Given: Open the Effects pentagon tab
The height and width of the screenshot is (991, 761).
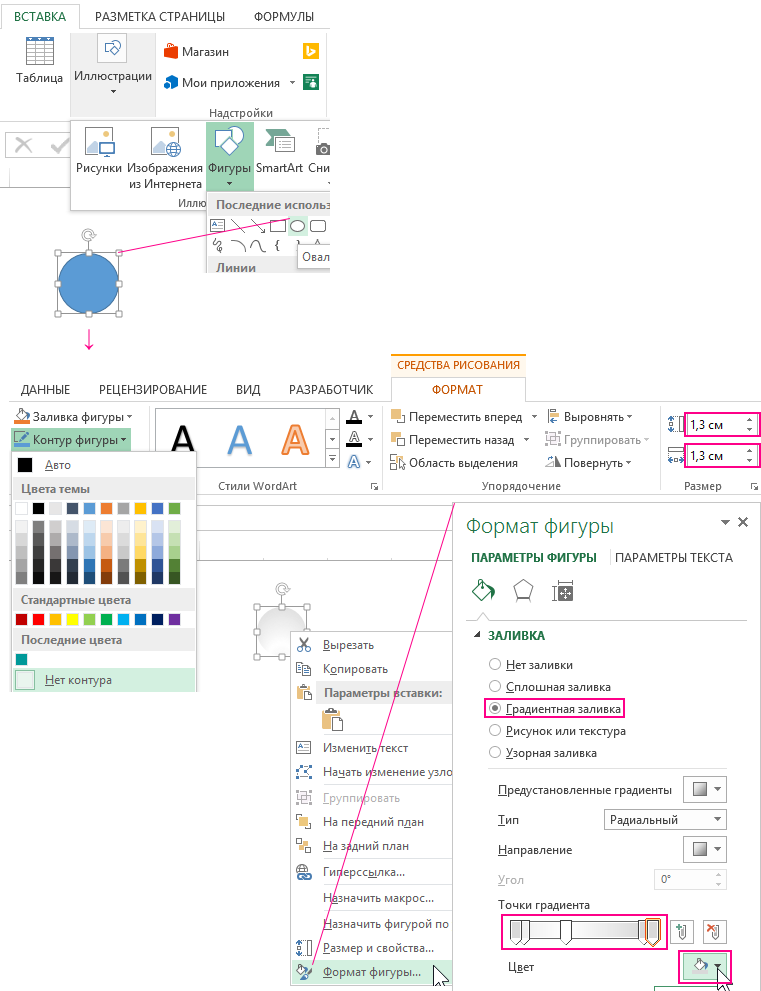Looking at the screenshot, I should pos(522,591).
